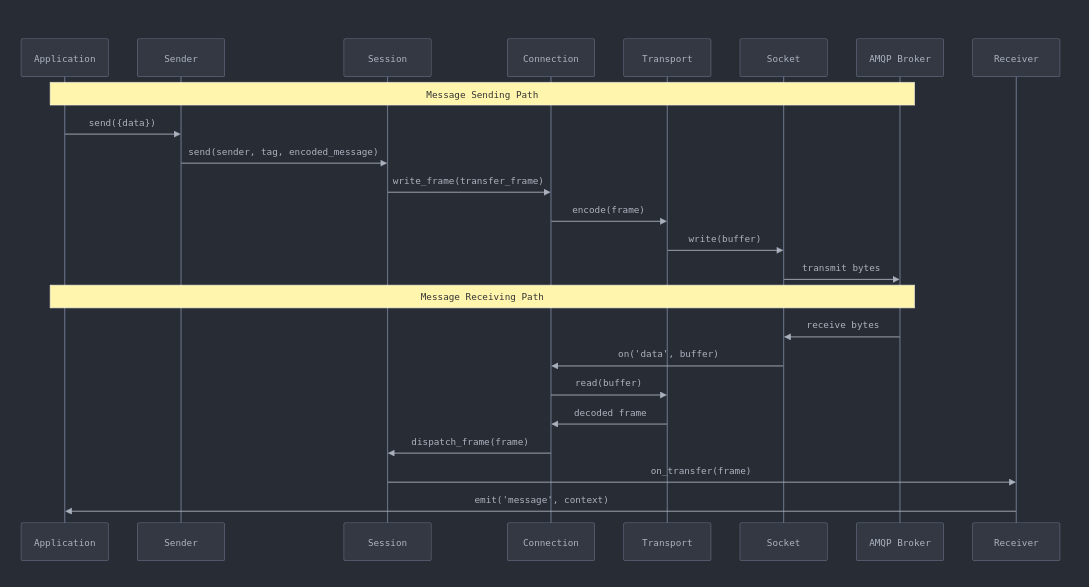The image size is (1089, 587).
Task: Select the emit('message', context) label
Action: click(541, 500)
